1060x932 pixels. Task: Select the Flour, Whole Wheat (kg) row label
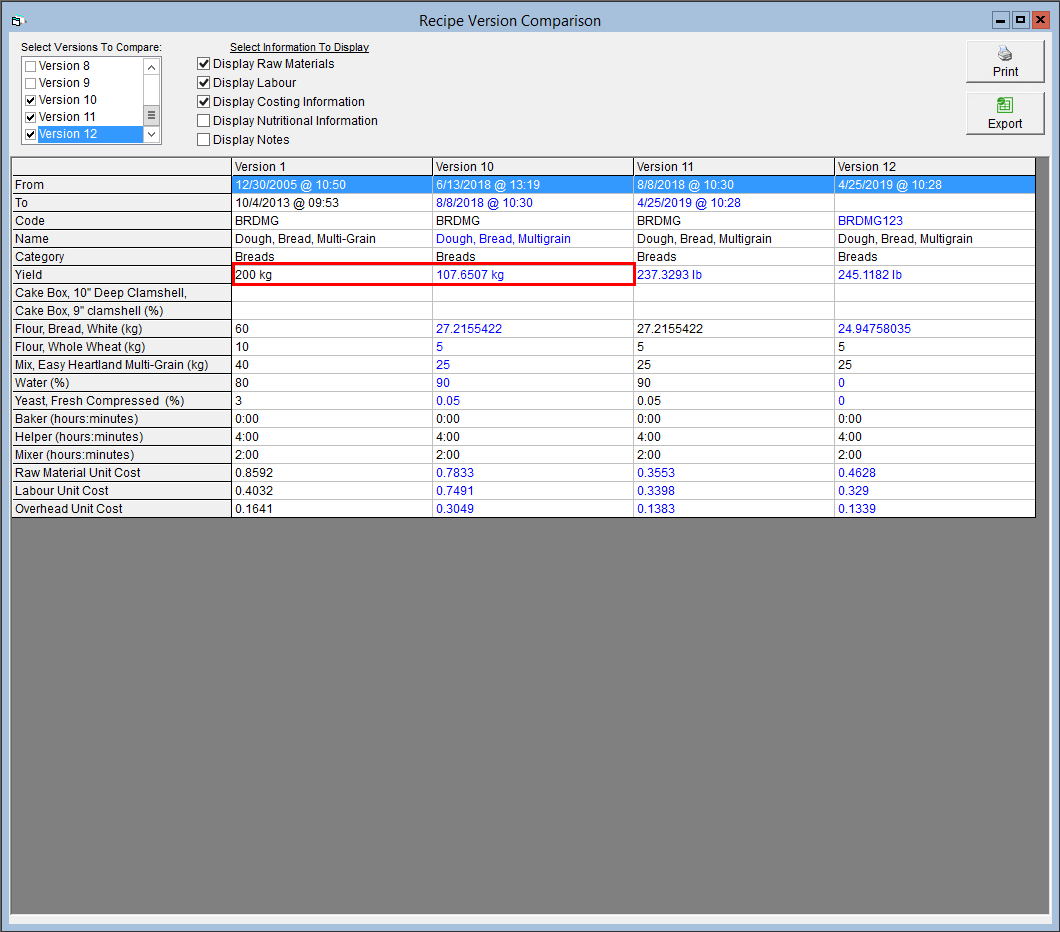coord(122,347)
